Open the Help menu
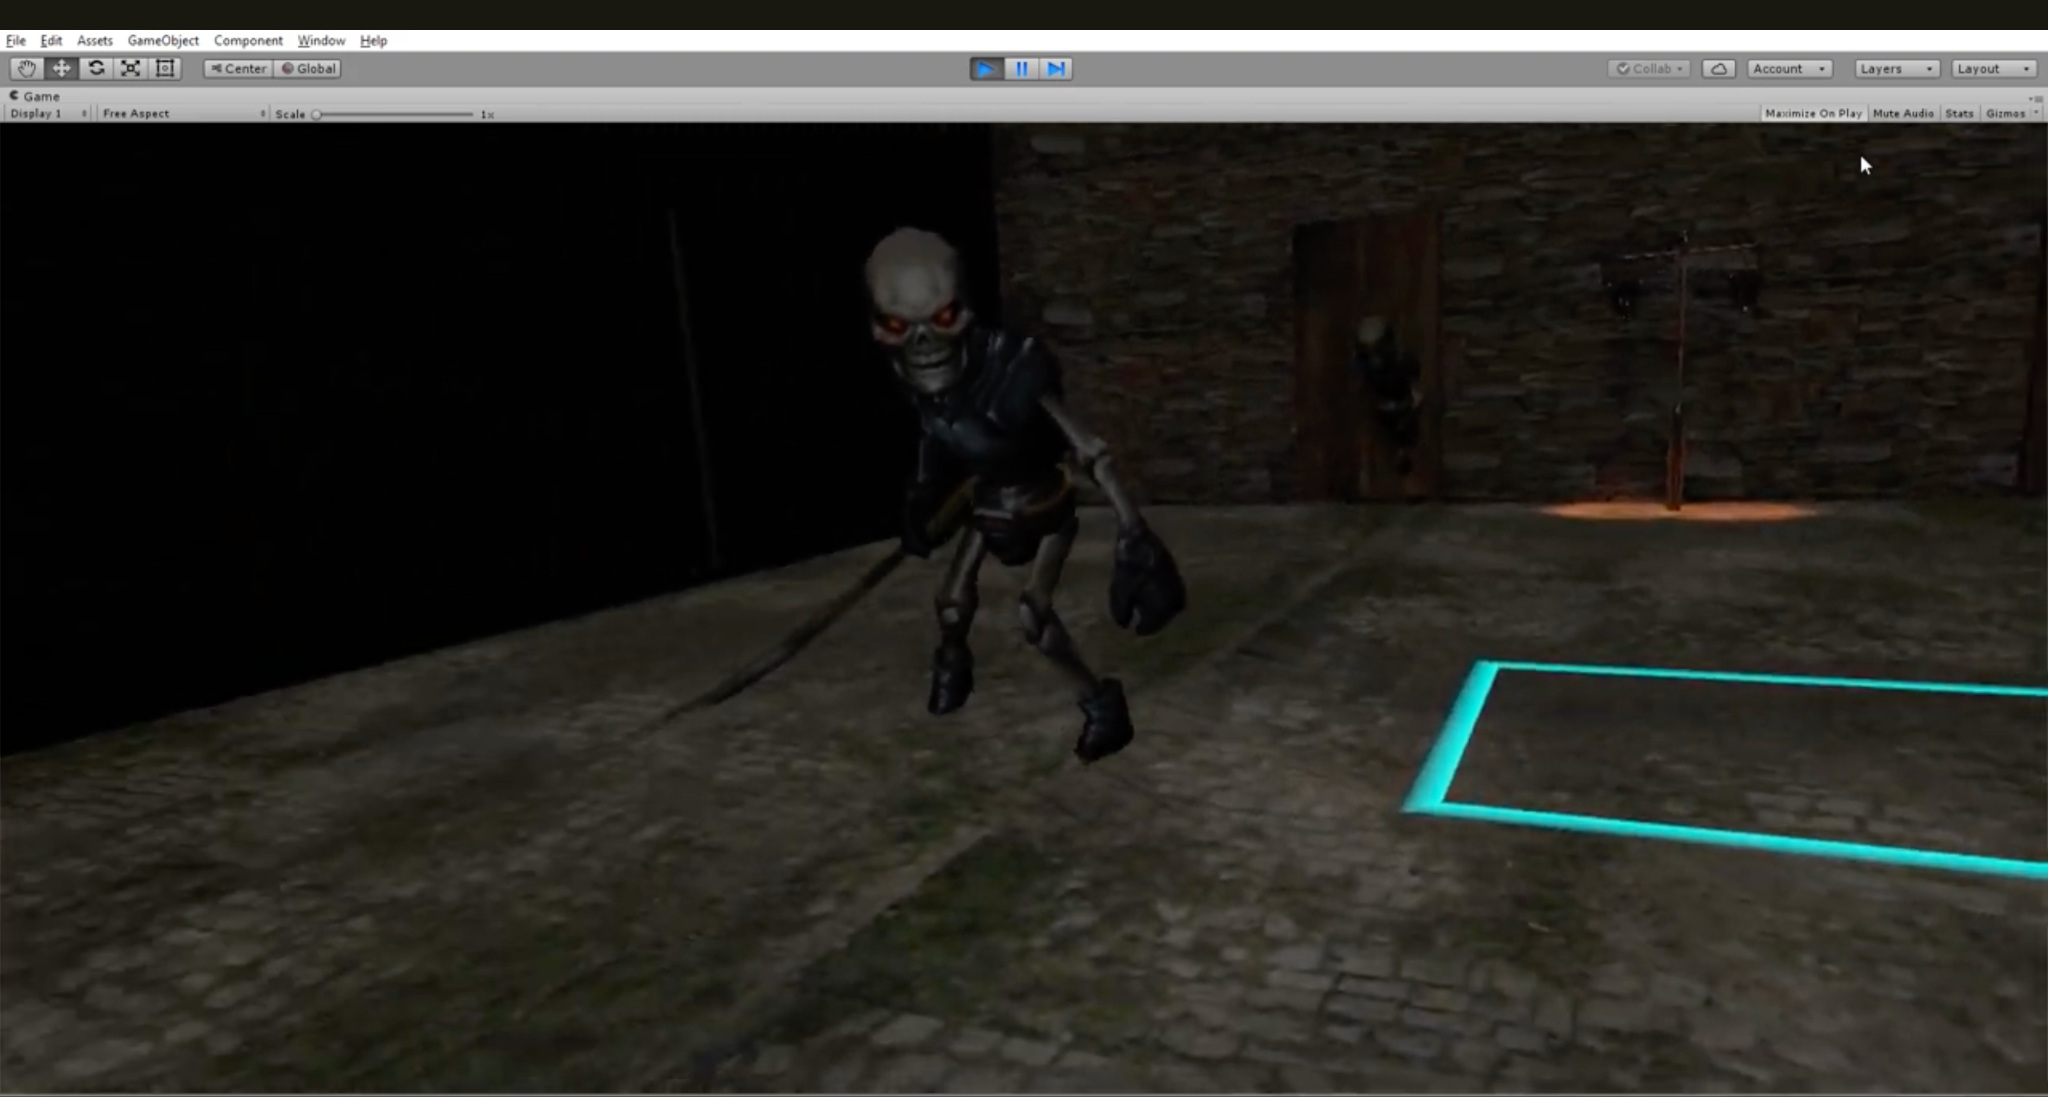Image resolution: width=2048 pixels, height=1097 pixels. tap(373, 40)
